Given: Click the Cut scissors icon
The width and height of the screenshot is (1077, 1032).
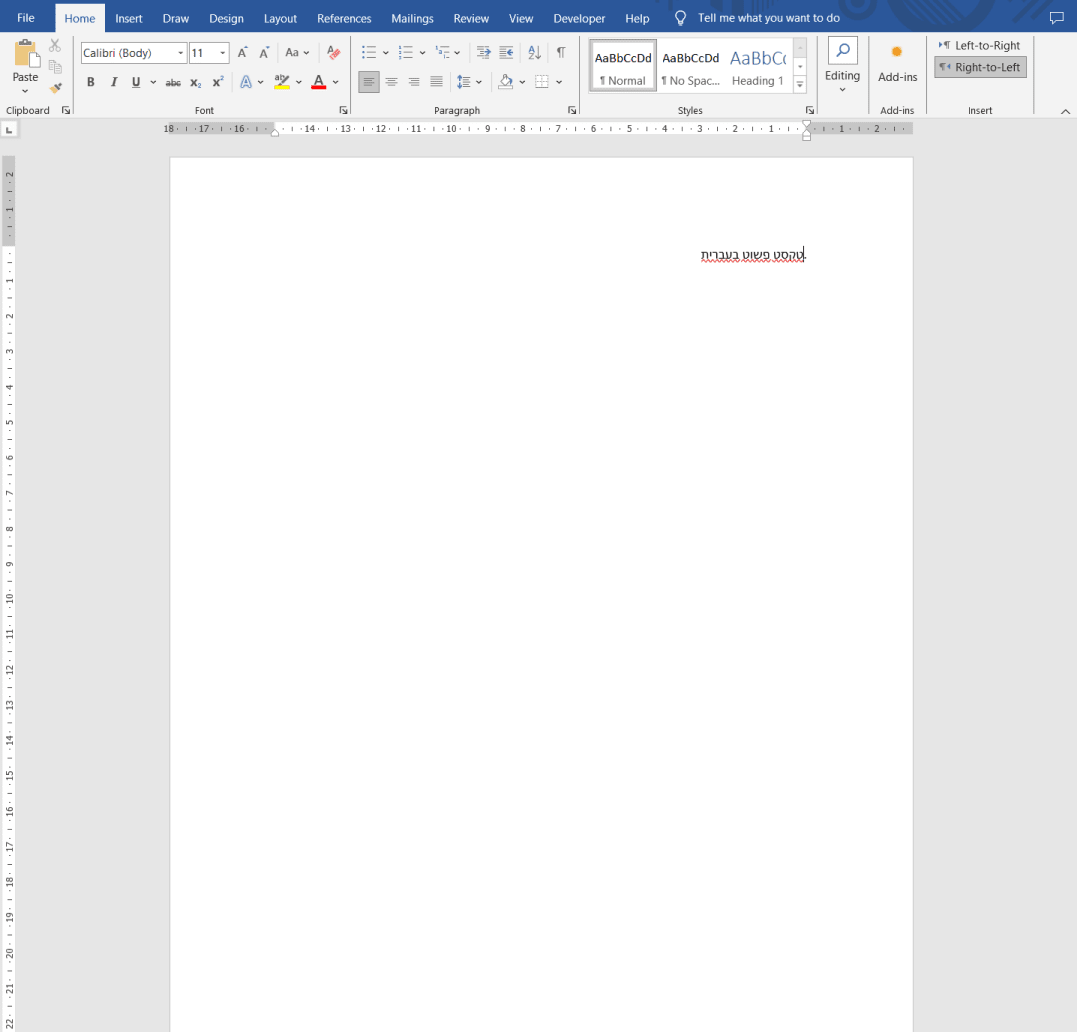Looking at the screenshot, I should point(55,45).
